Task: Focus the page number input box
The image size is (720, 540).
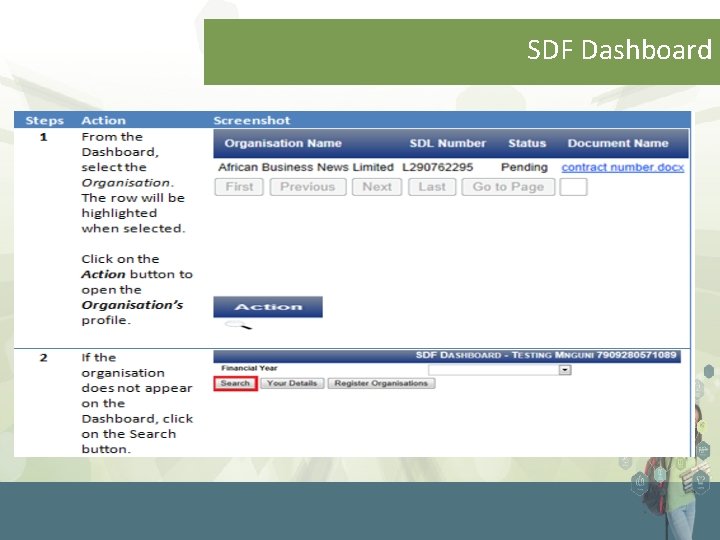Action: click(573, 187)
